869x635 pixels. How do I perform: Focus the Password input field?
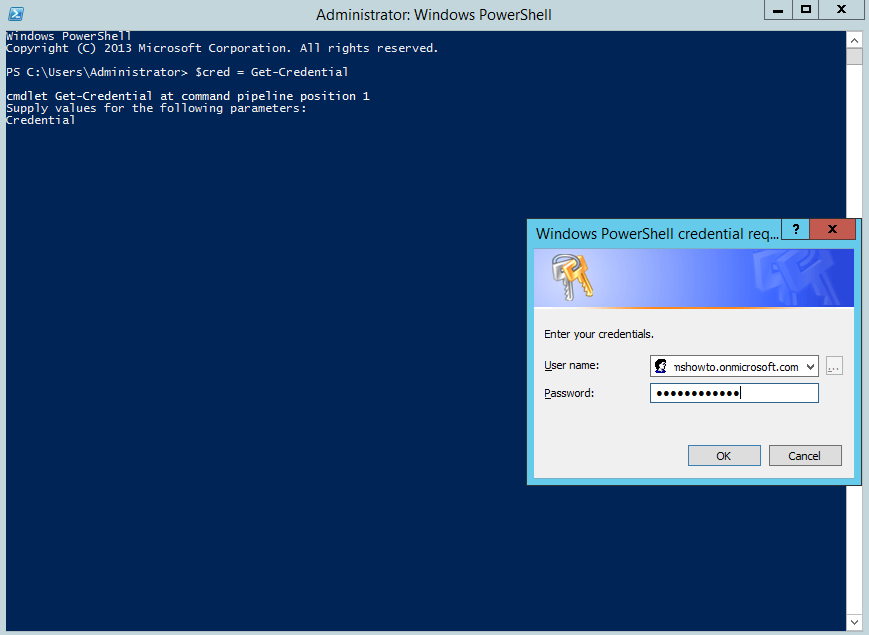coord(734,393)
